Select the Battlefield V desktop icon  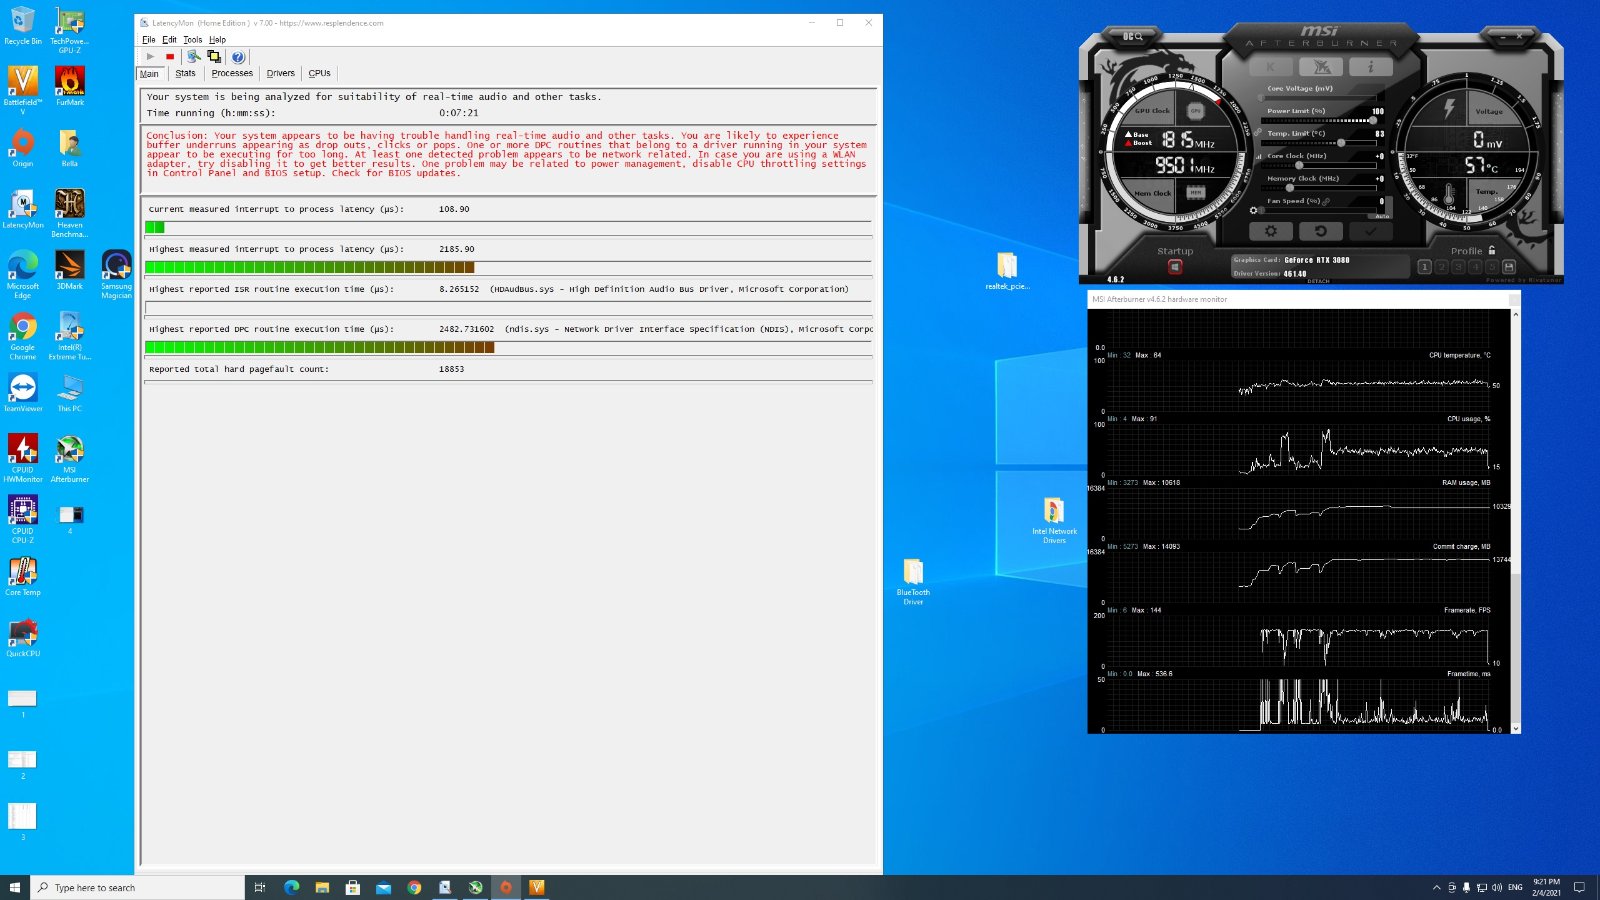click(x=23, y=90)
